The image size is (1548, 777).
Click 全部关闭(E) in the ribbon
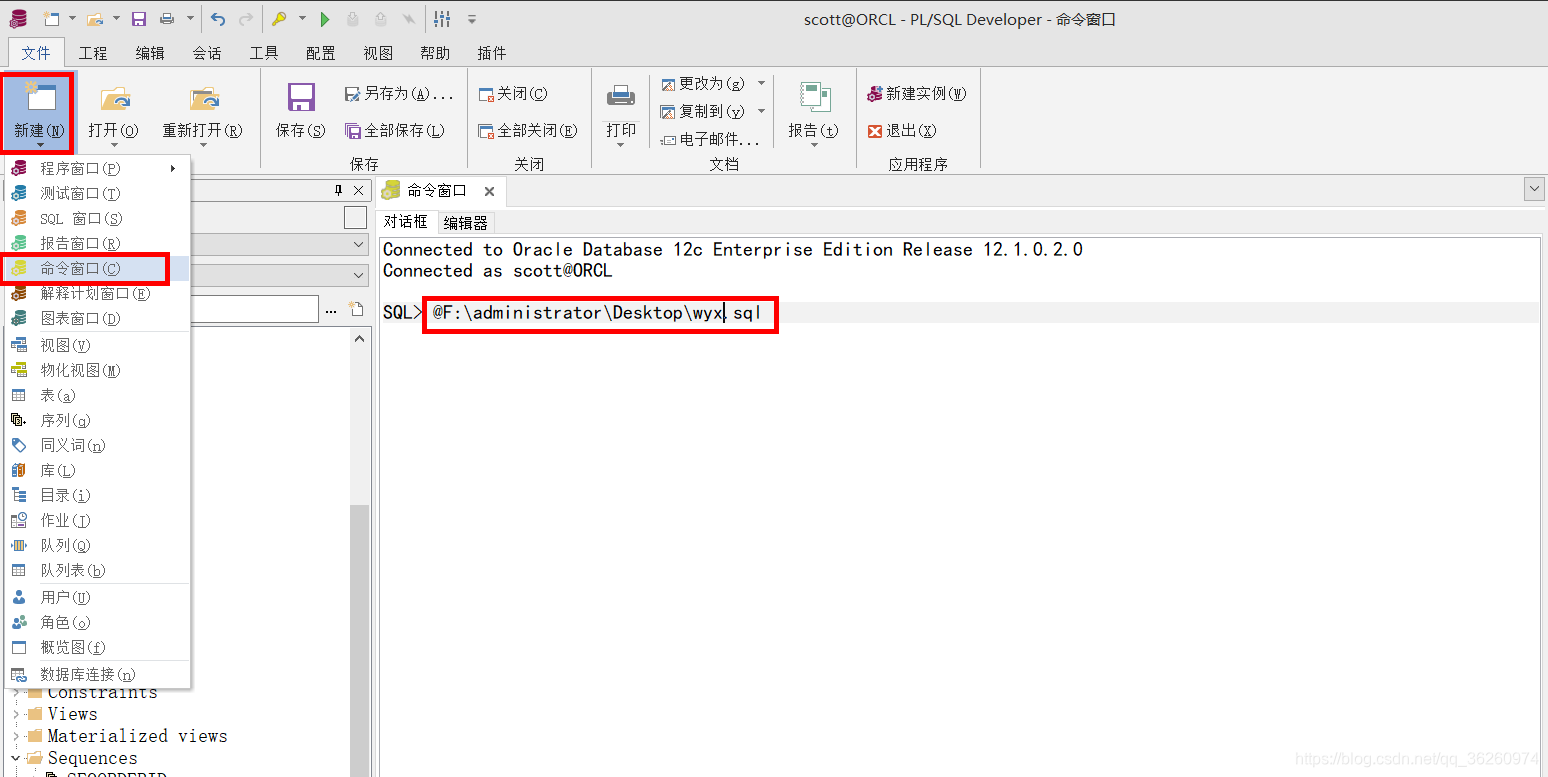click(528, 130)
